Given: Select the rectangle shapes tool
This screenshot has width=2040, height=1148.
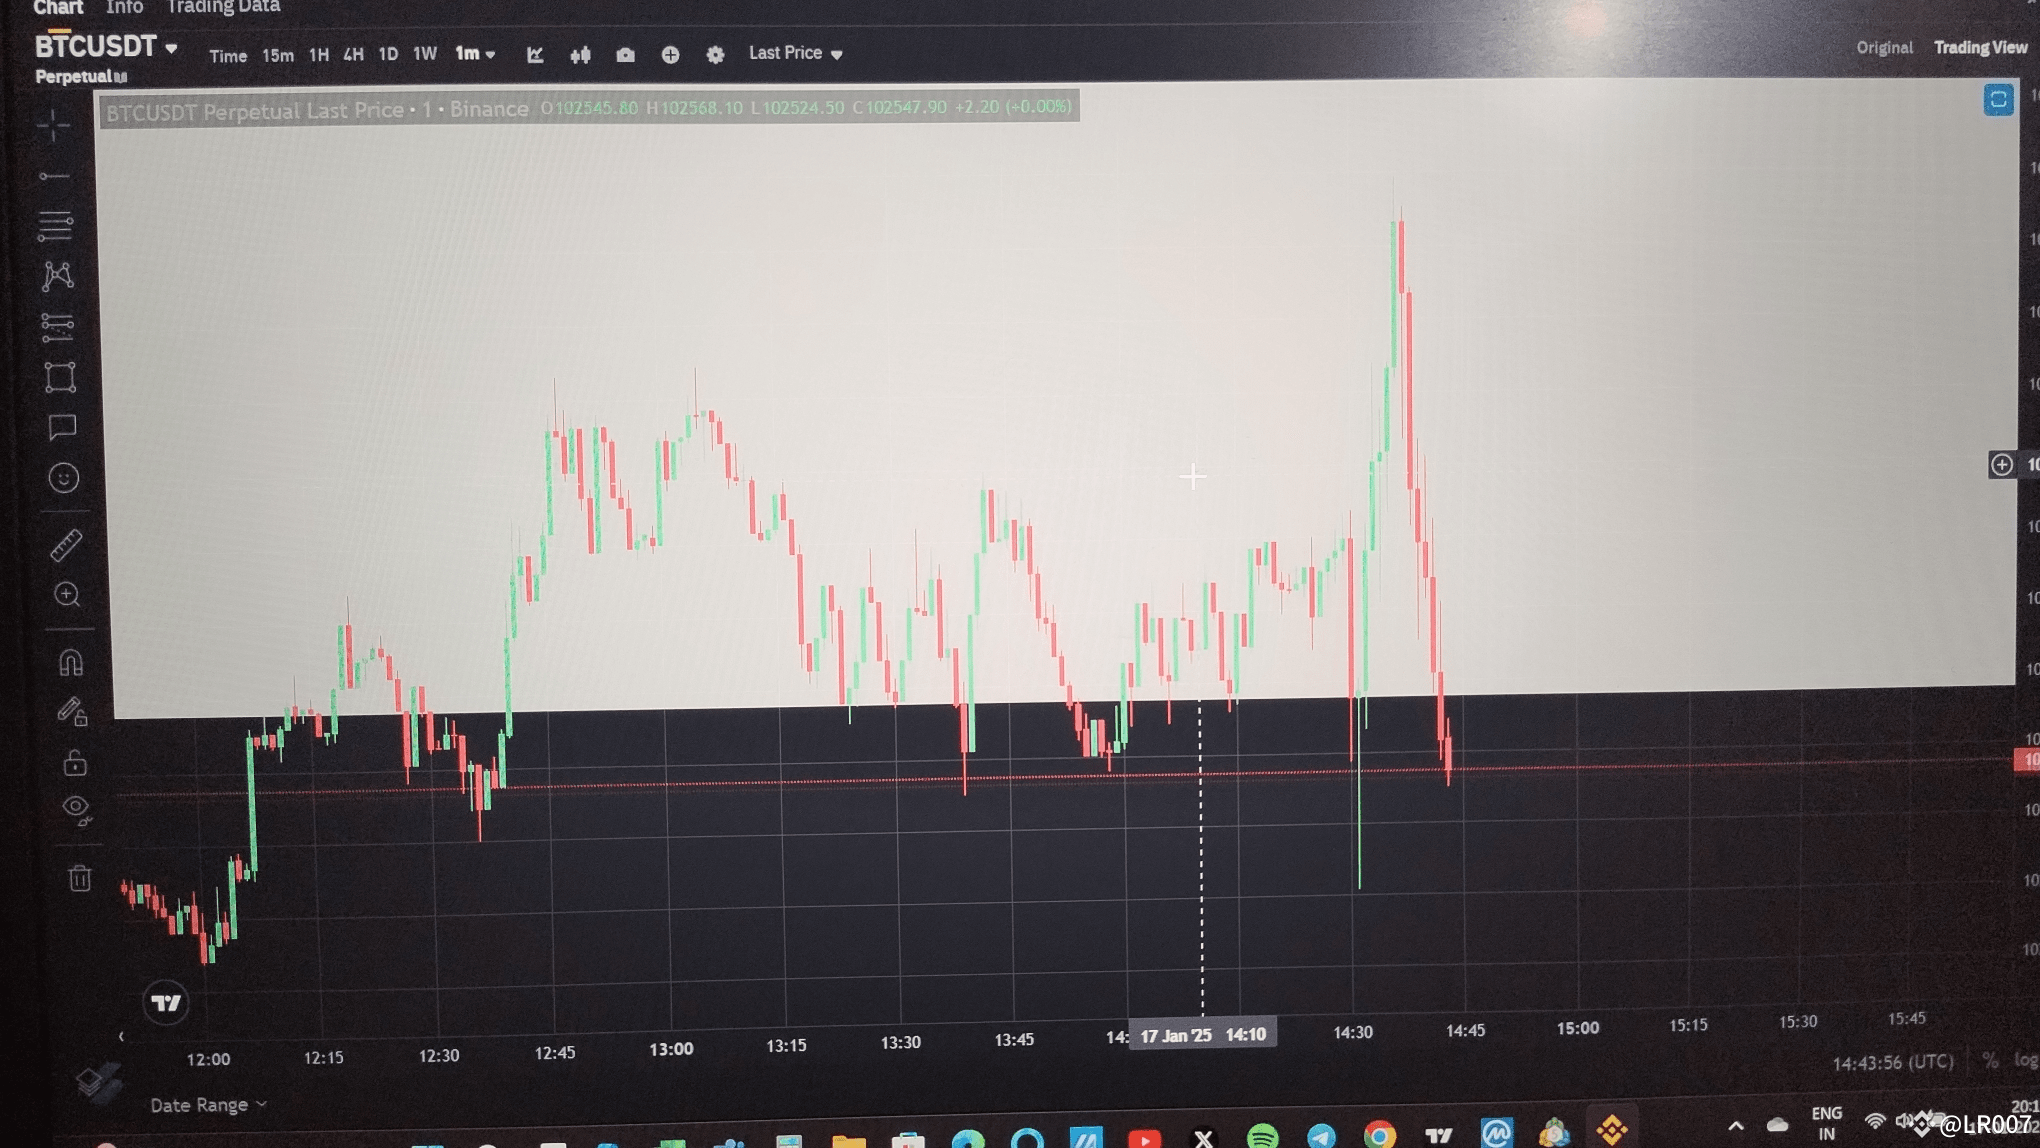Looking at the screenshot, I should pyautogui.click(x=60, y=377).
